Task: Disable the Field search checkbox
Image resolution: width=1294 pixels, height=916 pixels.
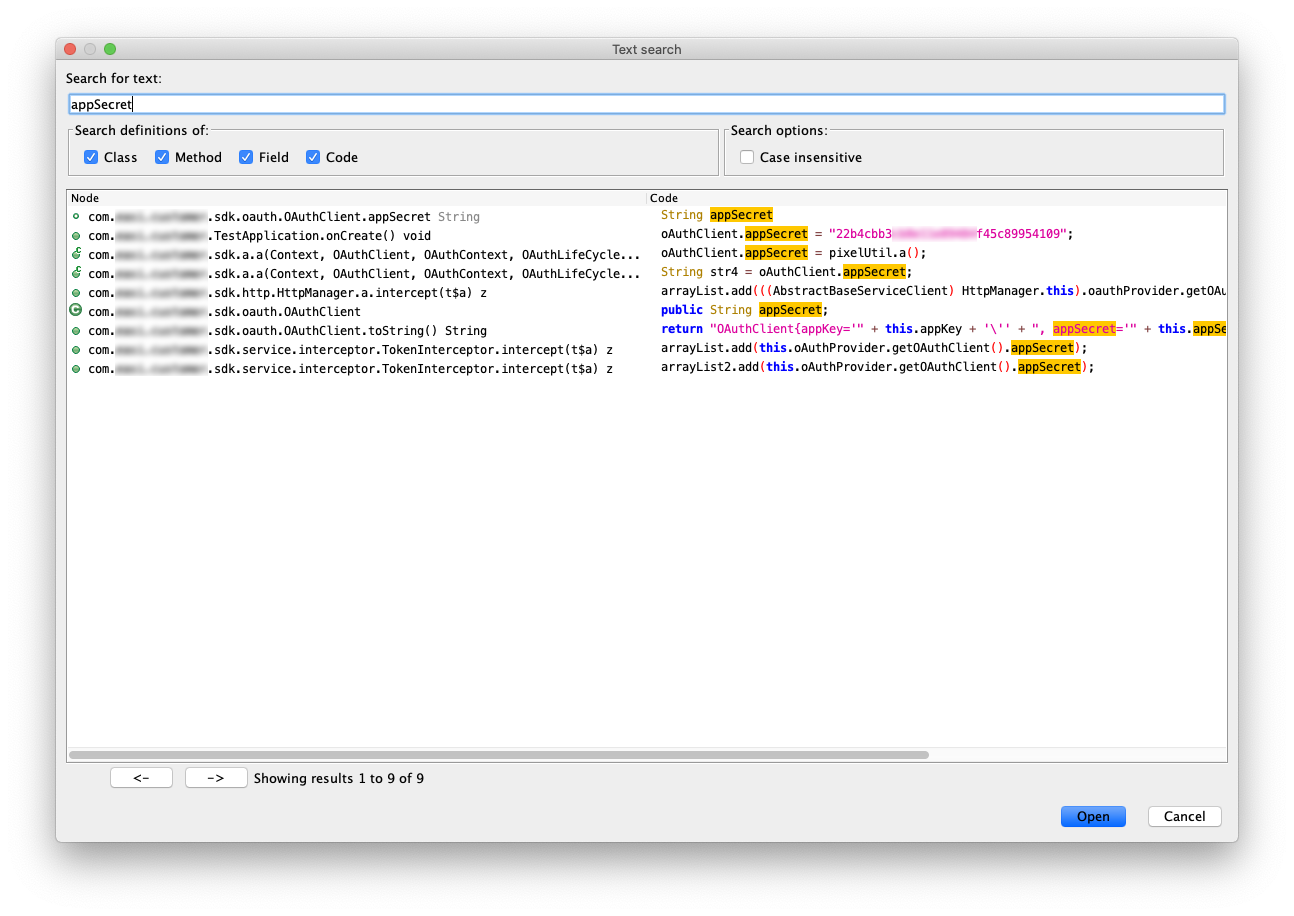Action: 245,157
